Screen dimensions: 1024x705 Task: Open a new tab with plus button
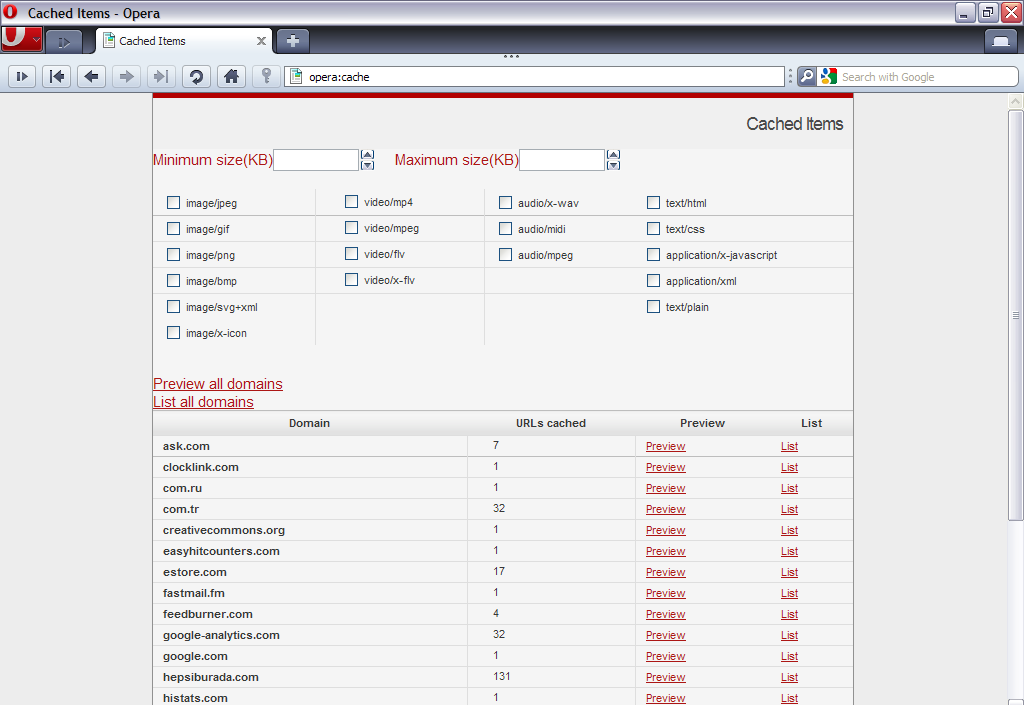coord(293,40)
